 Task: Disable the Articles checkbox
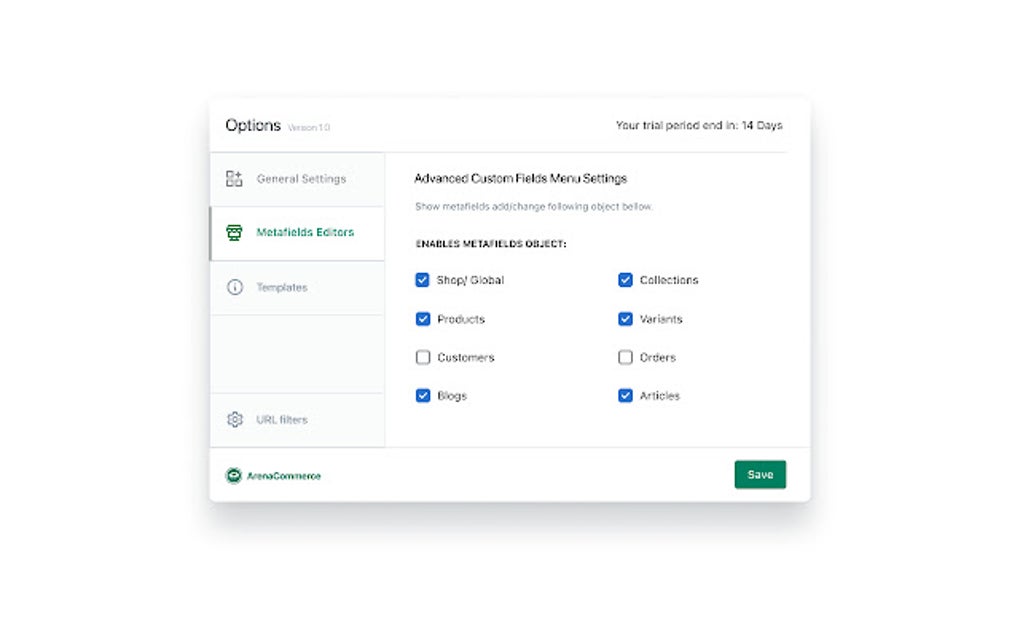pyautogui.click(x=625, y=396)
